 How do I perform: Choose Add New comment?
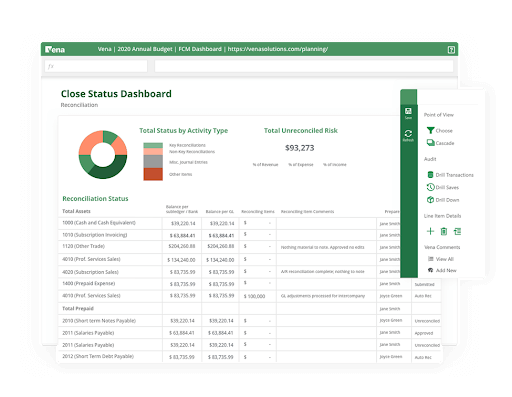pos(446,270)
